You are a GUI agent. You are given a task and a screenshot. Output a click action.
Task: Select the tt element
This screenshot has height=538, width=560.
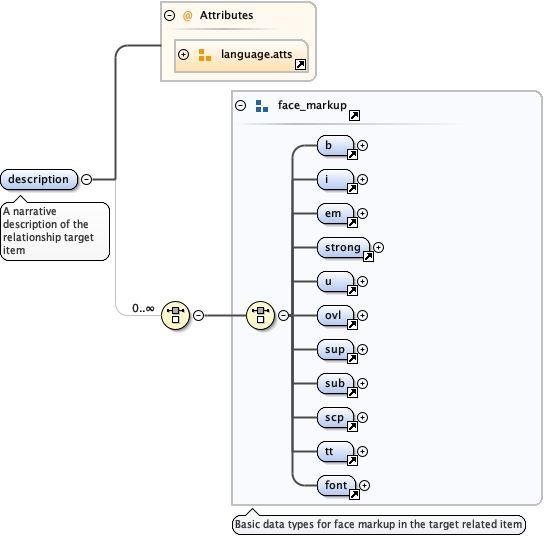click(335, 452)
